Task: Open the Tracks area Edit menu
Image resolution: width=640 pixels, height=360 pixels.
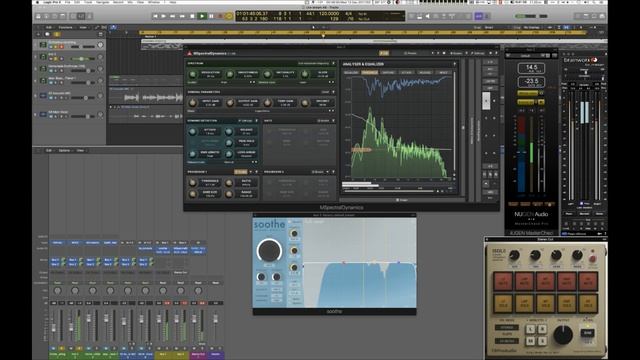Action: point(49,27)
